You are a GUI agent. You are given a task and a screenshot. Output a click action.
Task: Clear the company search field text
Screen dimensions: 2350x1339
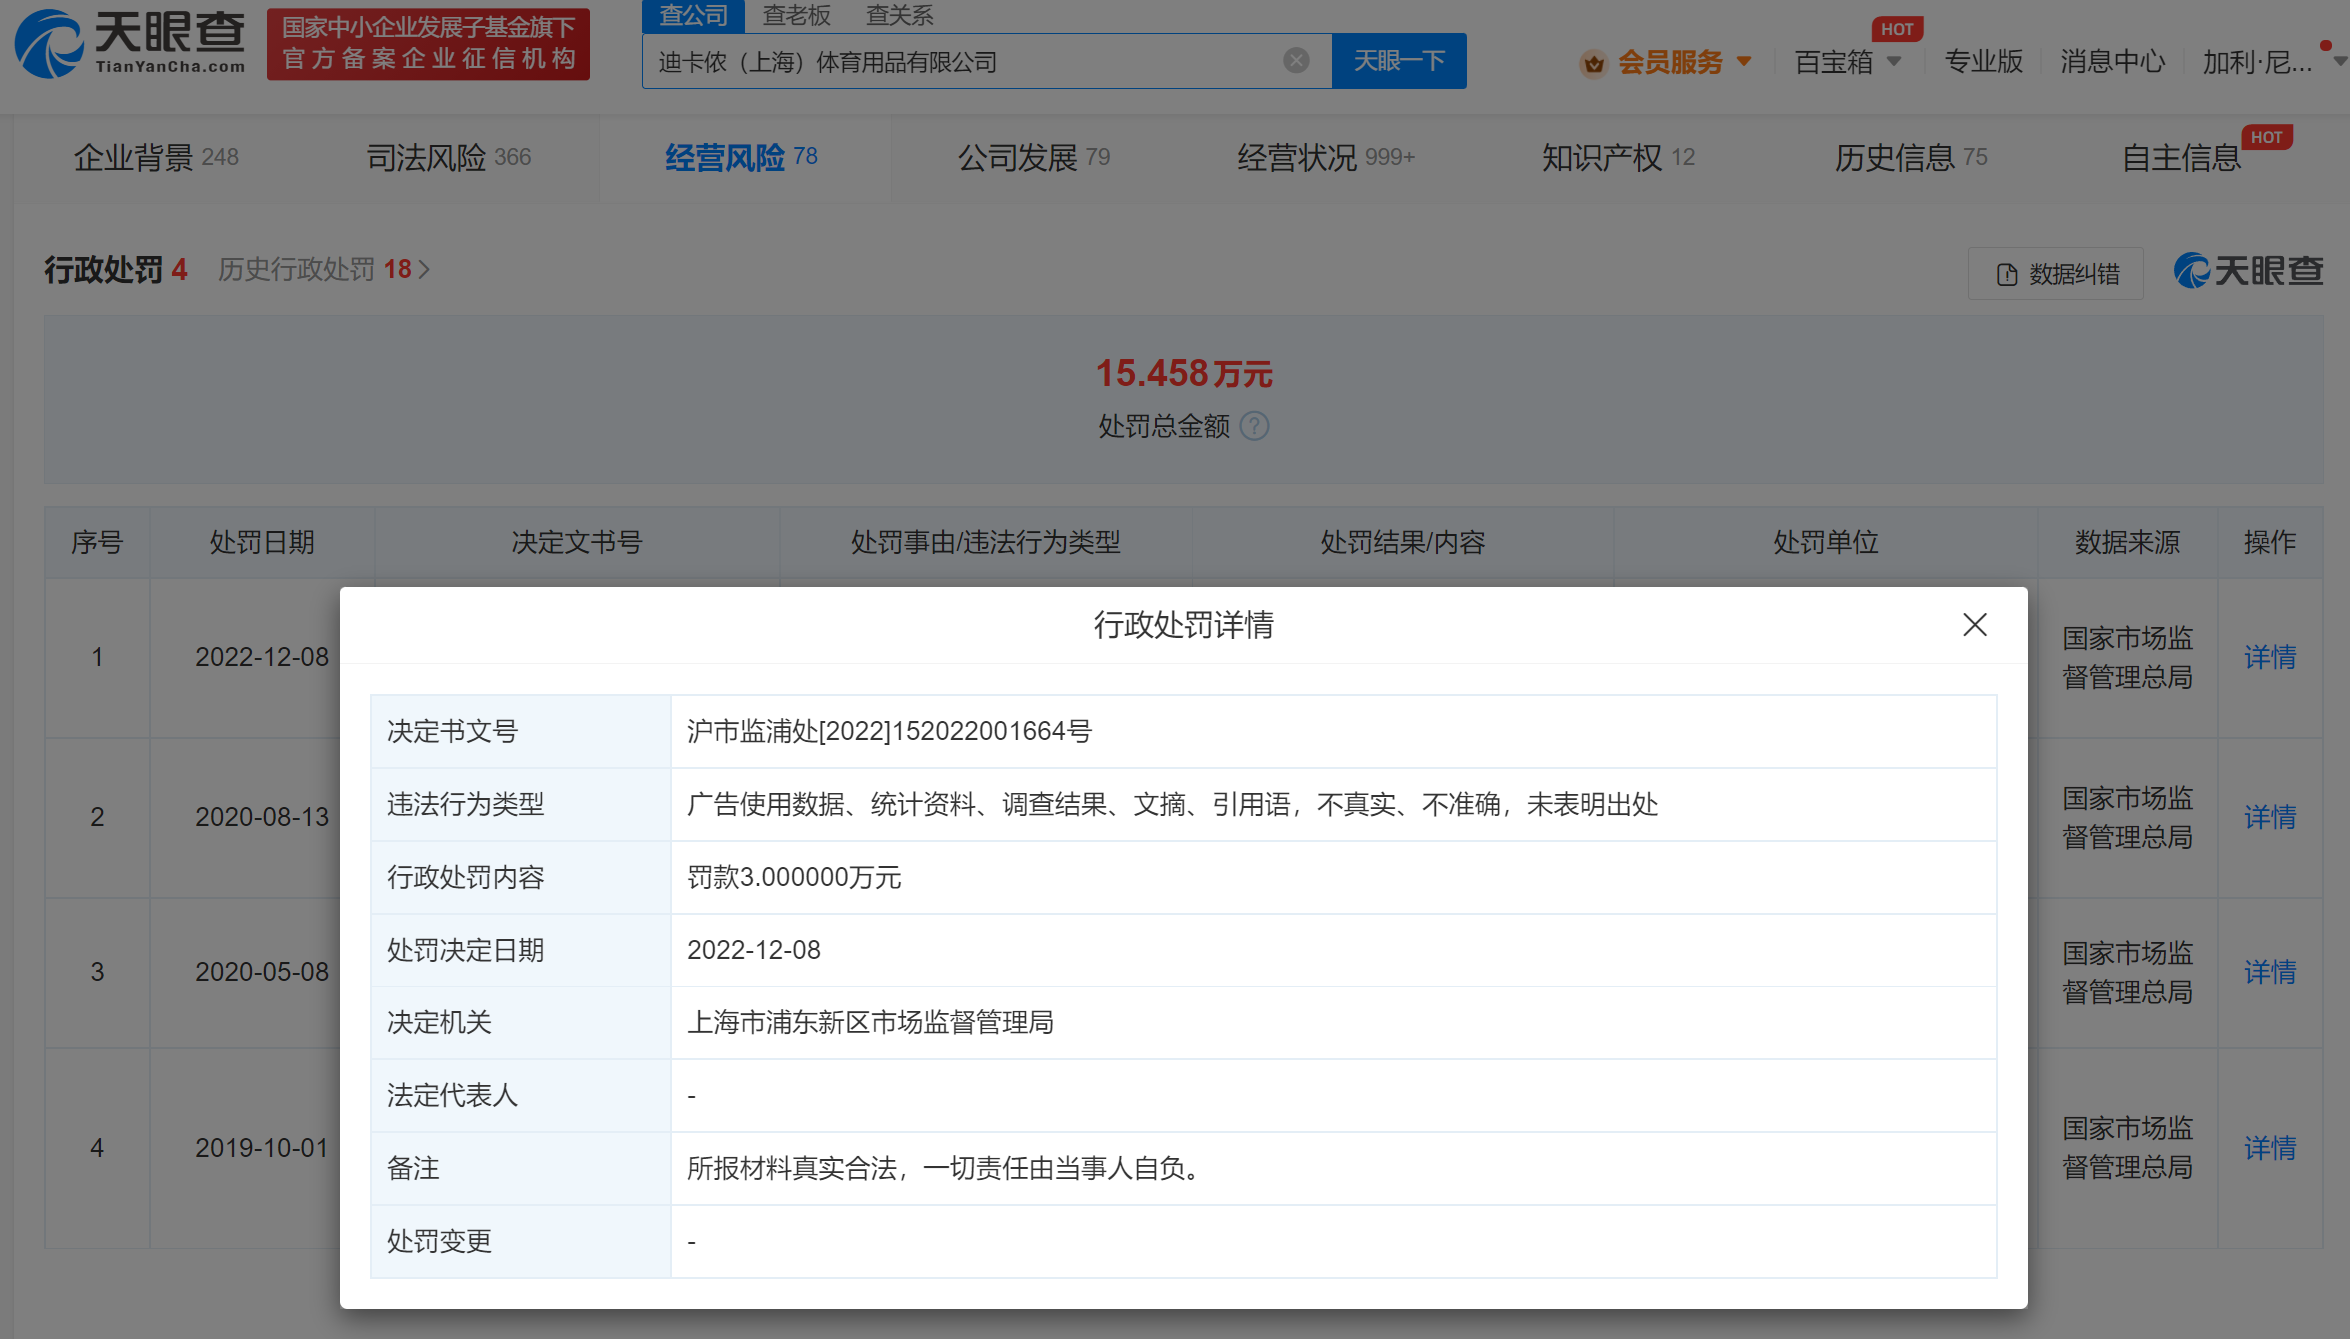(1296, 61)
